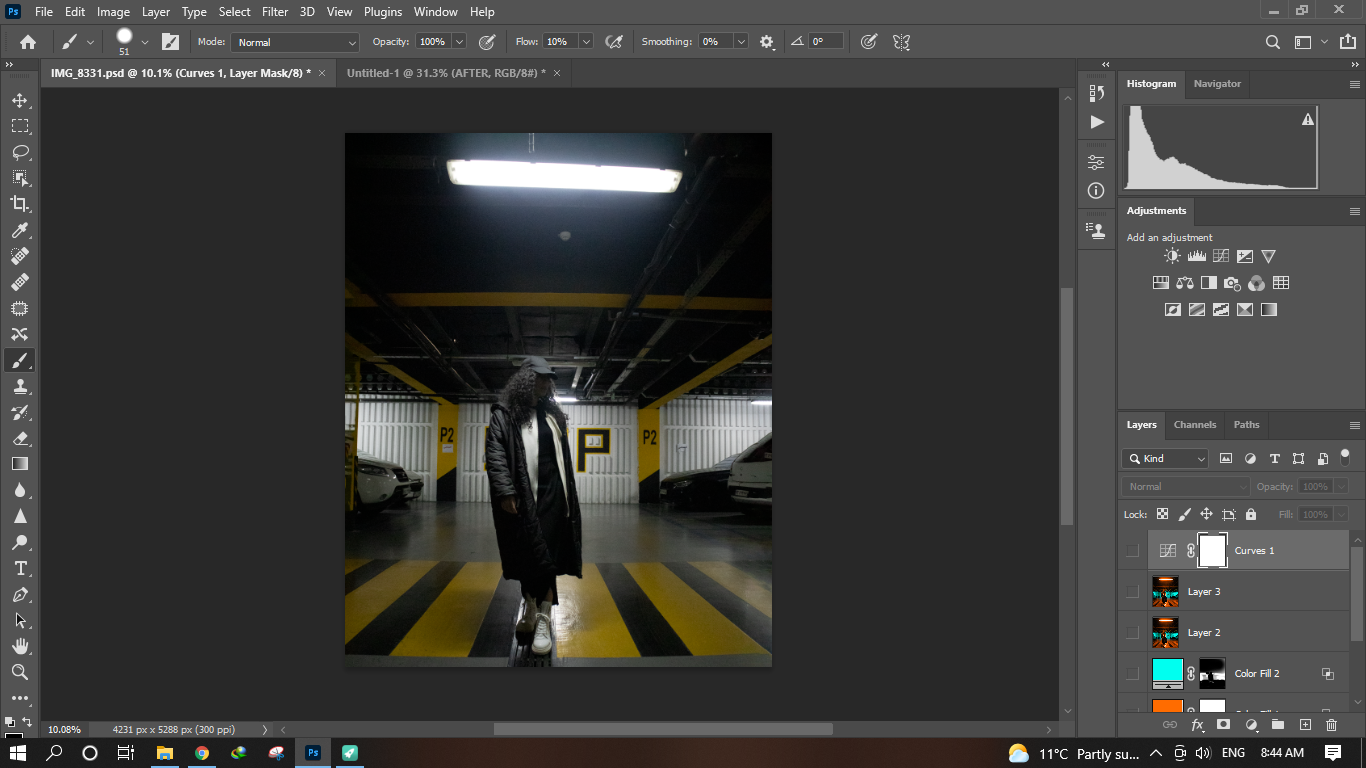Select the Spot Healing Brush tool
Viewport: 1366px width, 768px height.
click(20, 256)
